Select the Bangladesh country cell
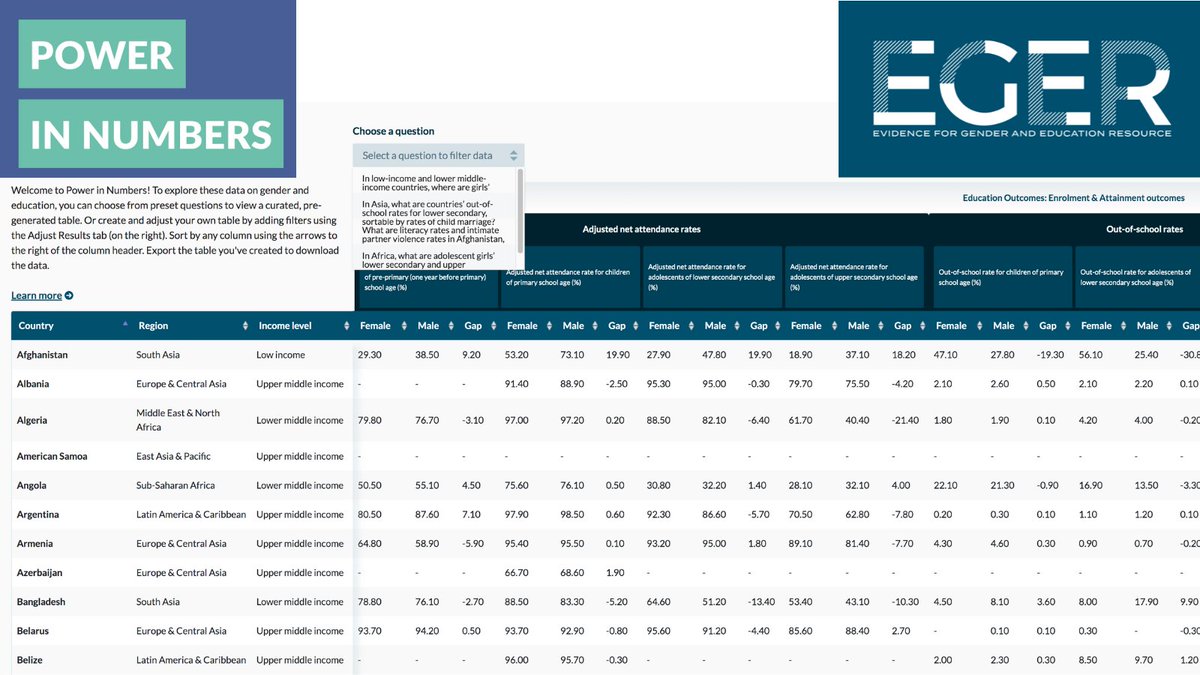Viewport: 1200px width, 675px height. 41,602
